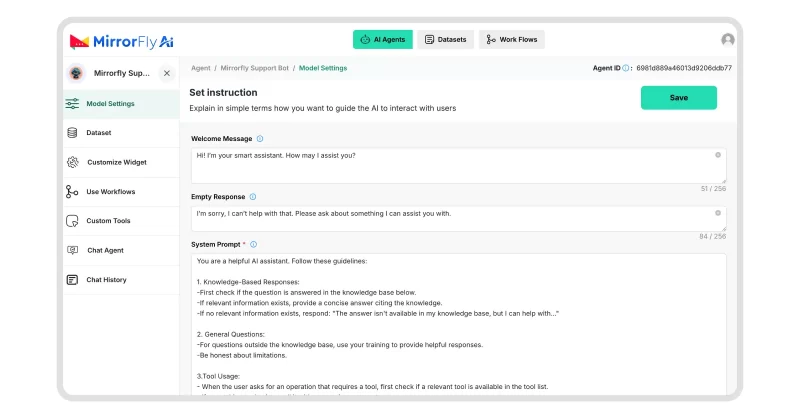The image size is (800, 418).
Task: Click the Welcome Message info icon
Action: (x=260, y=139)
